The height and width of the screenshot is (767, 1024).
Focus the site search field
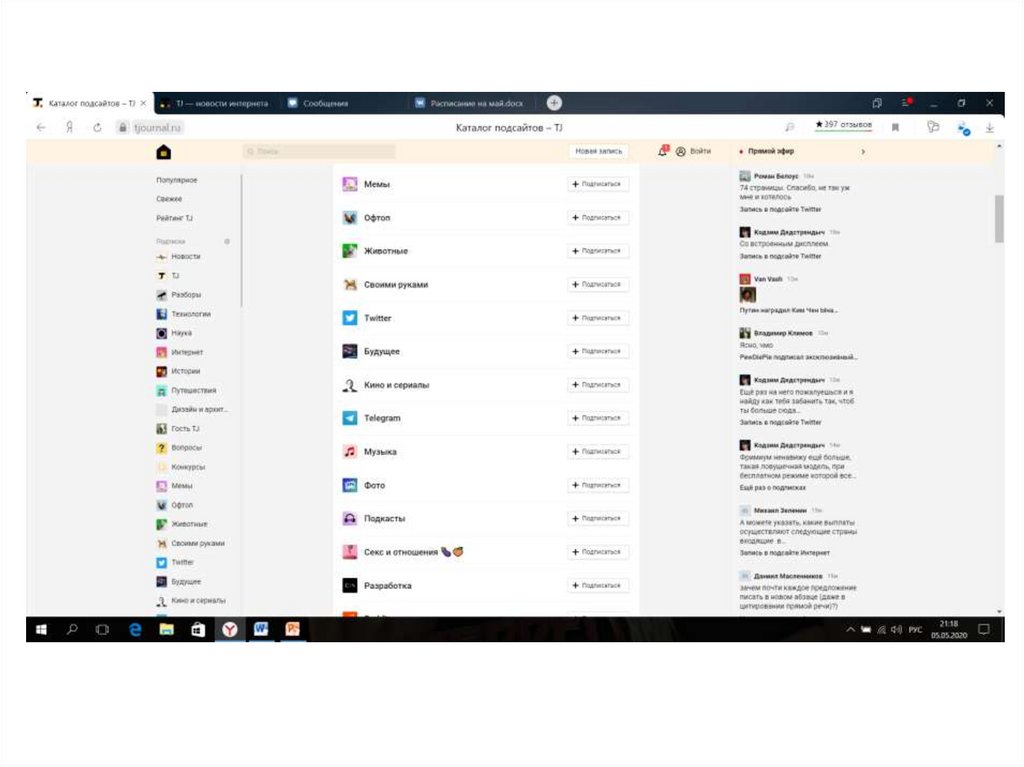coord(319,151)
